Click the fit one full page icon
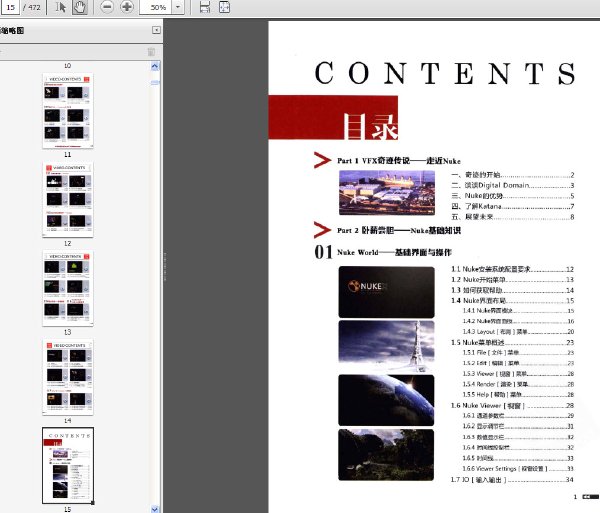Viewport: 600px width, 513px height. point(225,7)
